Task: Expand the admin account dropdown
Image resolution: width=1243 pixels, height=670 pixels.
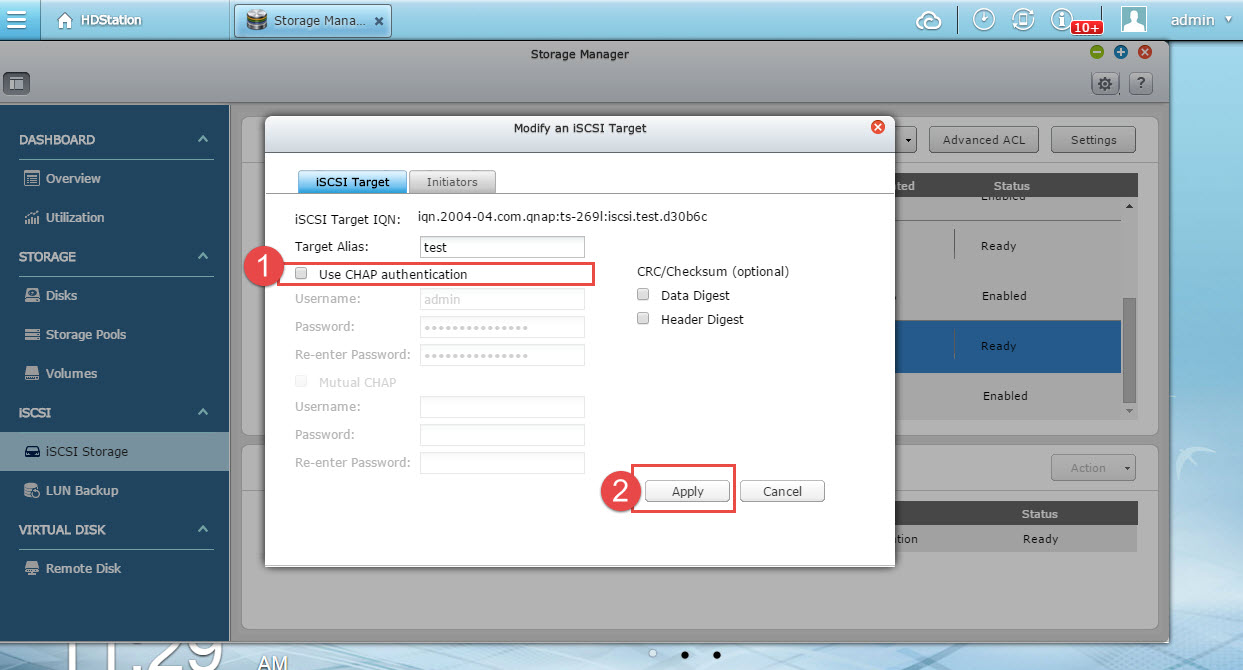Action: (x=1199, y=20)
